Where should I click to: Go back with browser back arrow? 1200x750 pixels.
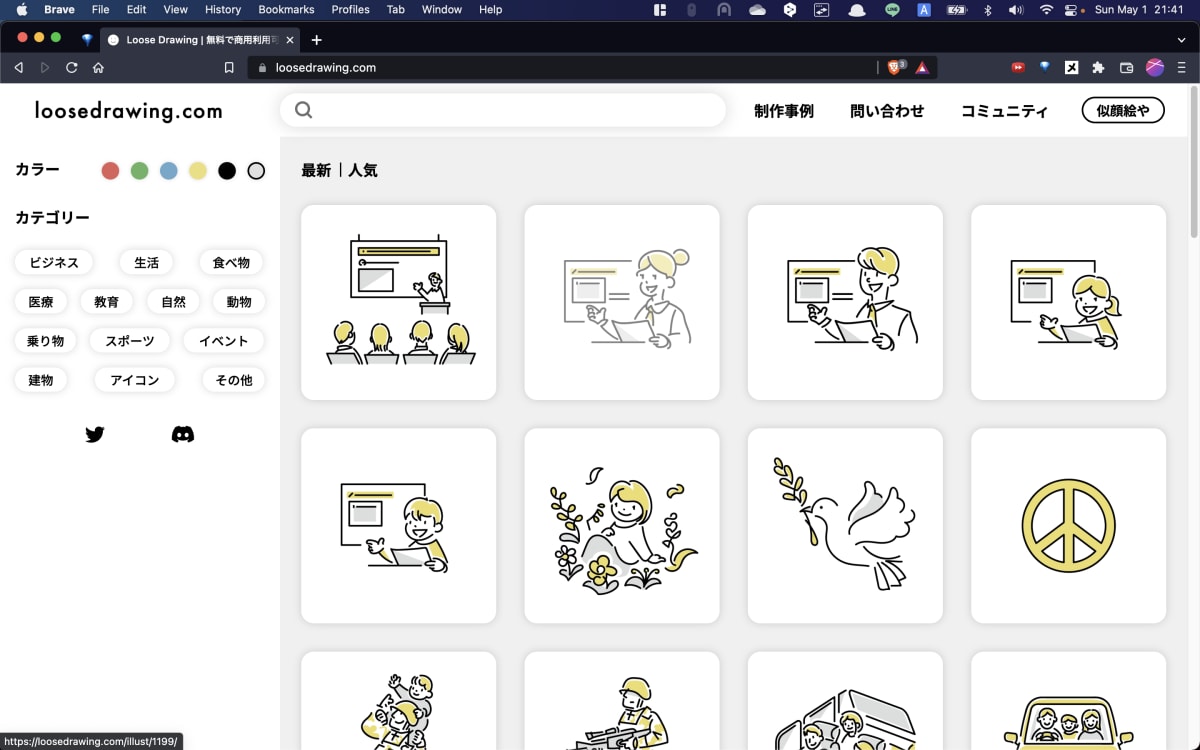click(x=18, y=68)
